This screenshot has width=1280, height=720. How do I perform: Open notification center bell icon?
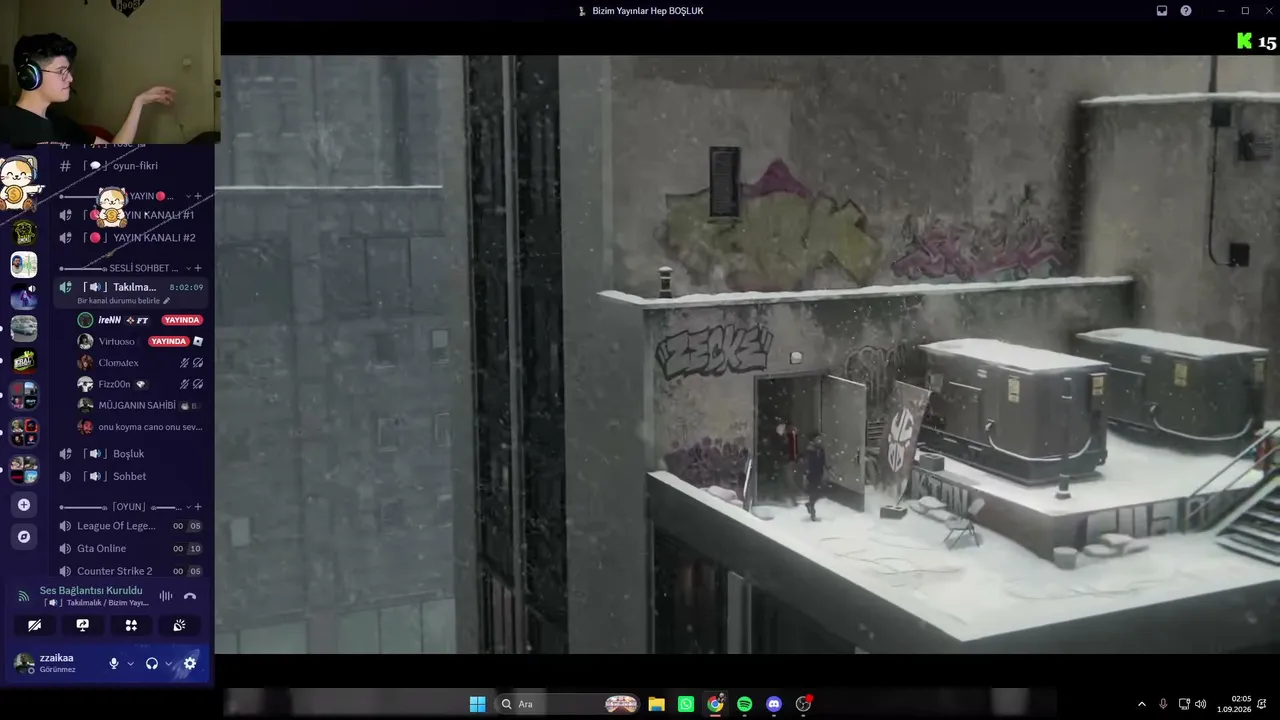[1263, 704]
